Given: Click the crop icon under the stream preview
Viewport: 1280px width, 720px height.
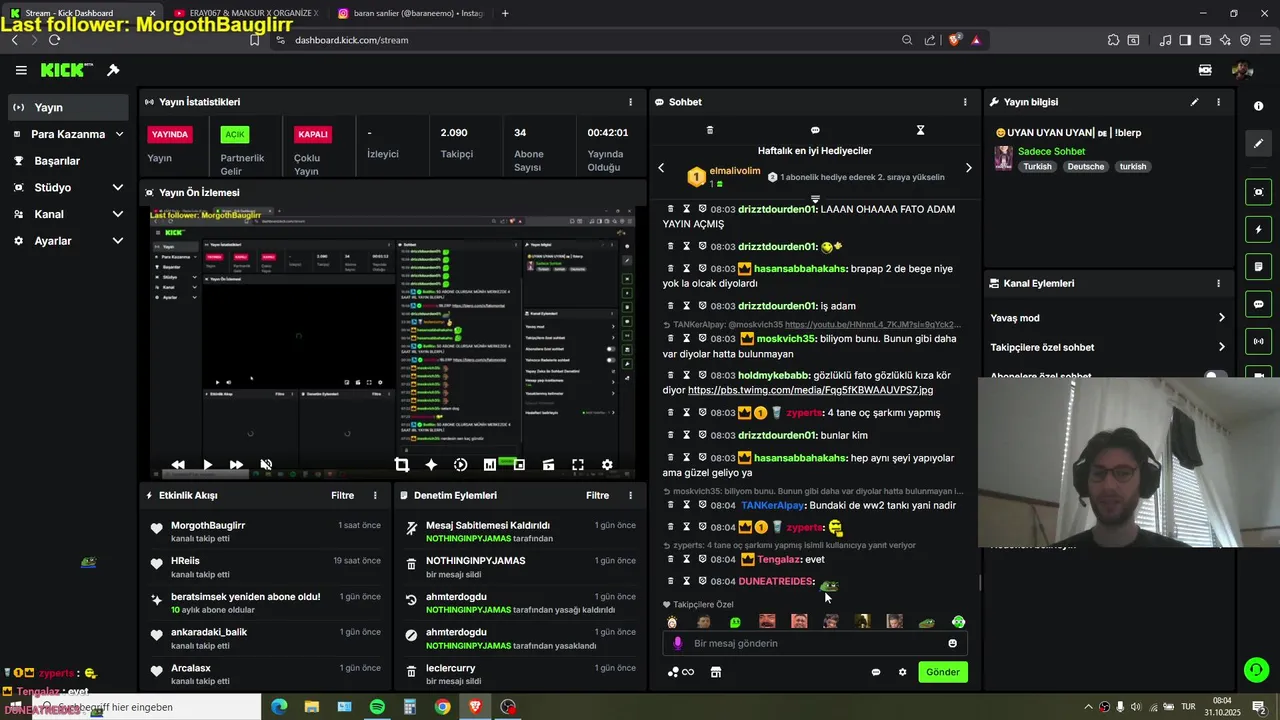Looking at the screenshot, I should point(402,464).
